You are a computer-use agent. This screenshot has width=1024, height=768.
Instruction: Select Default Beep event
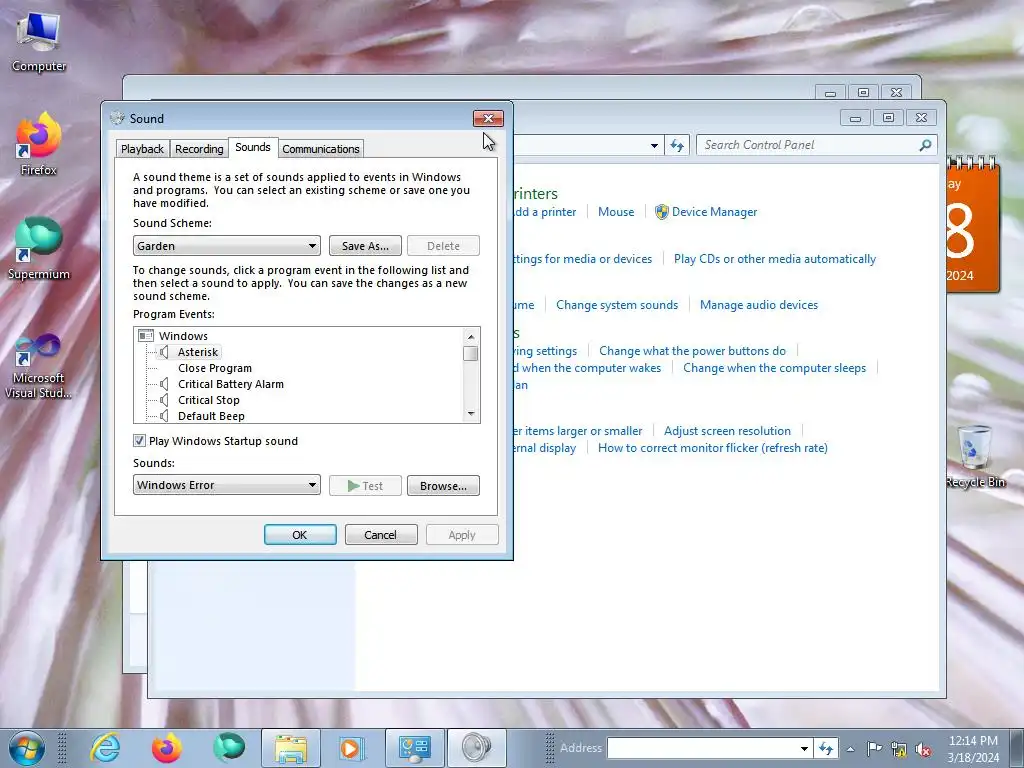point(212,416)
